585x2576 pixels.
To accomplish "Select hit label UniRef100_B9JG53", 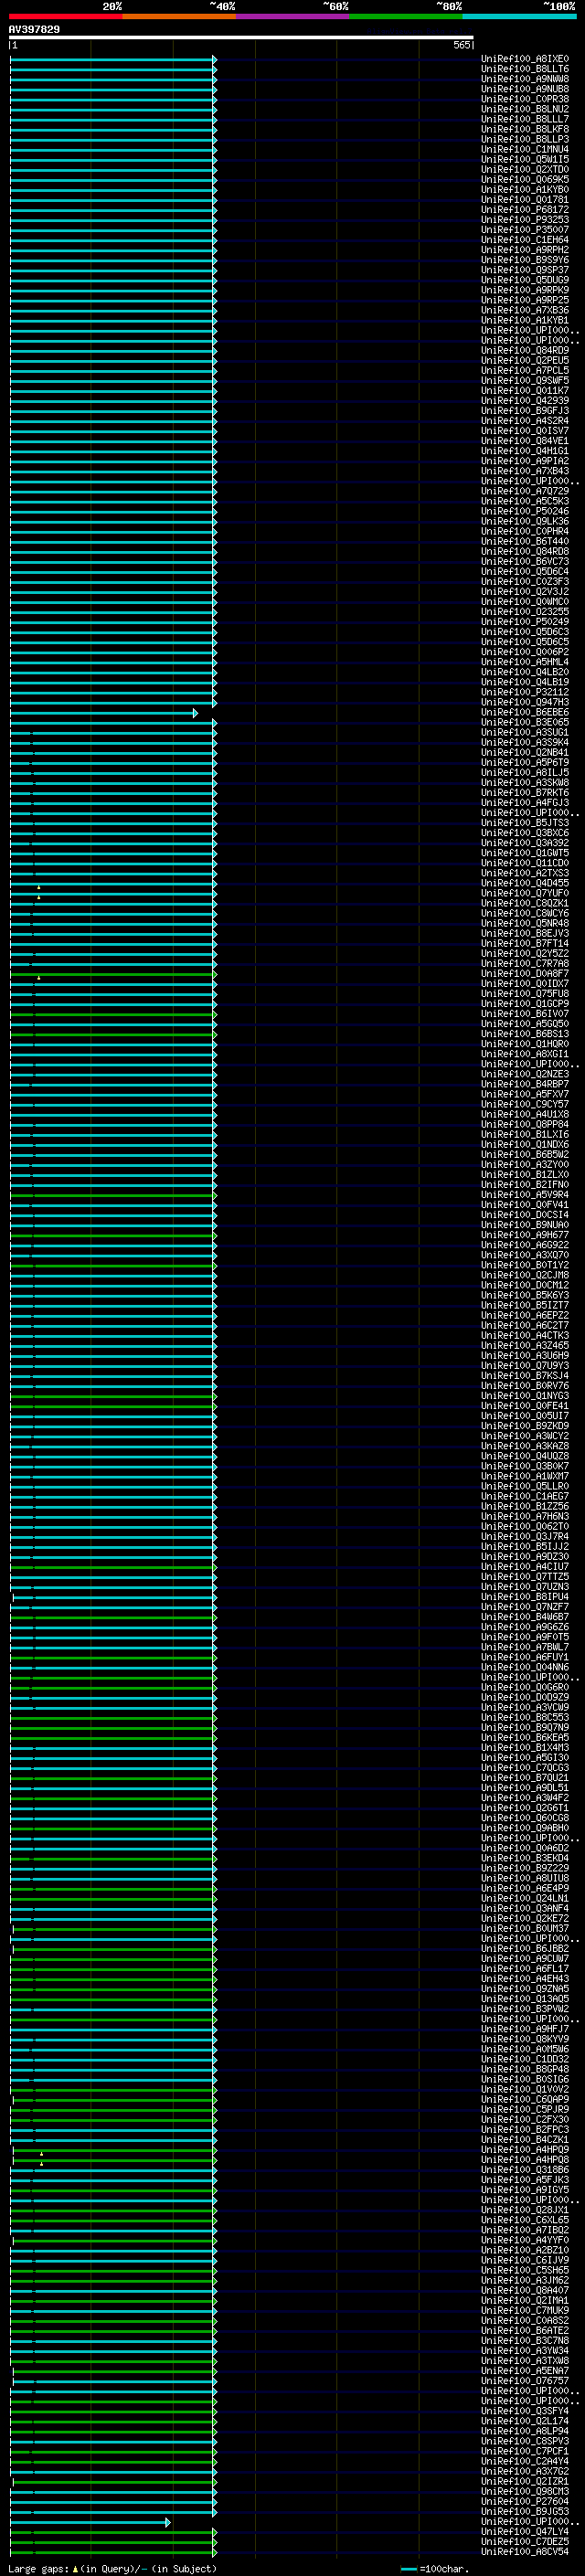I will tap(525, 2510).
